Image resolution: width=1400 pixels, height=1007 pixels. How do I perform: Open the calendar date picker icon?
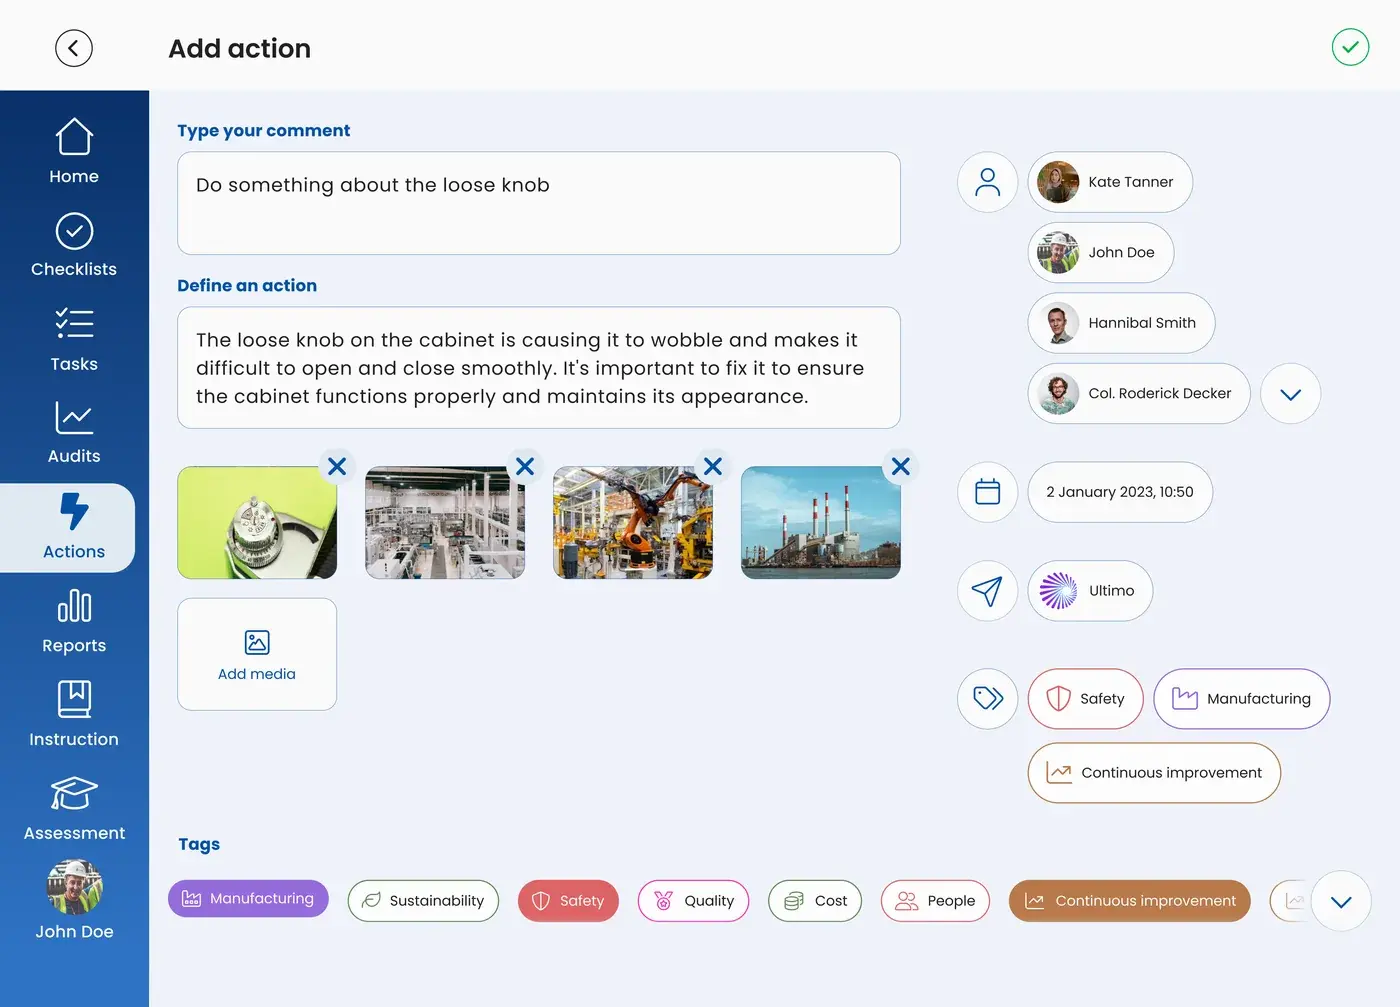[x=988, y=492]
